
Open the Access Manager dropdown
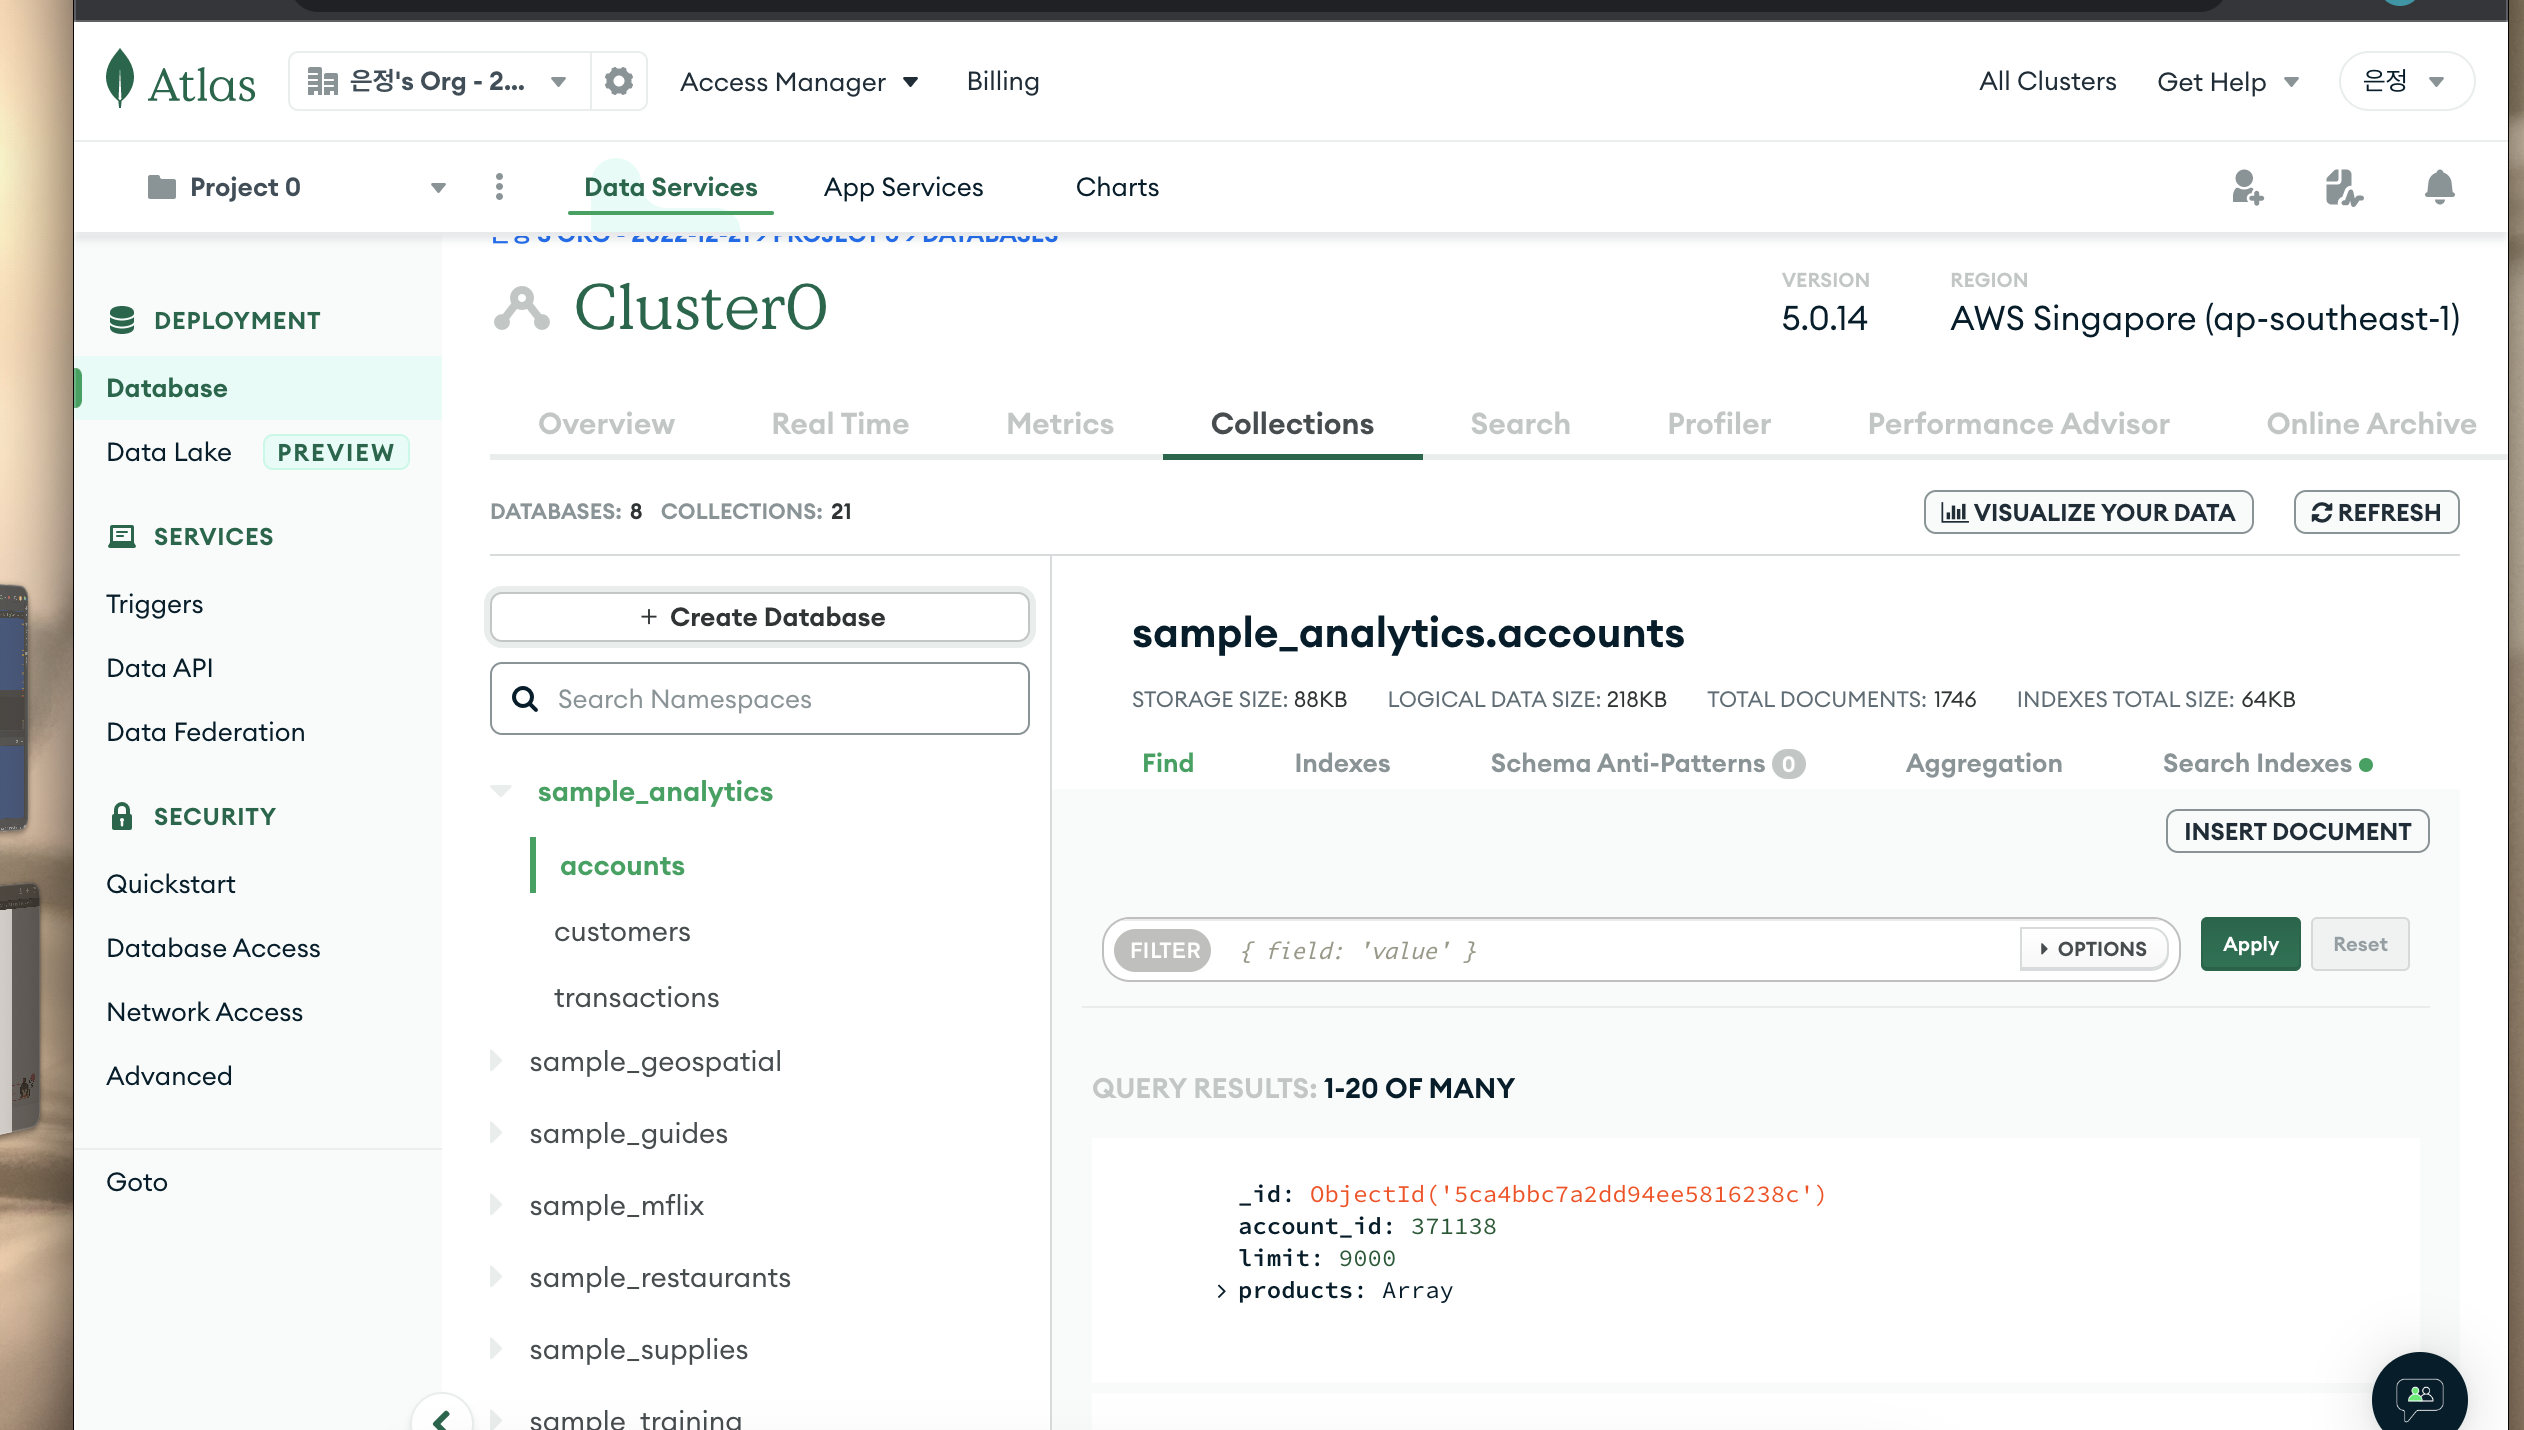pos(799,82)
